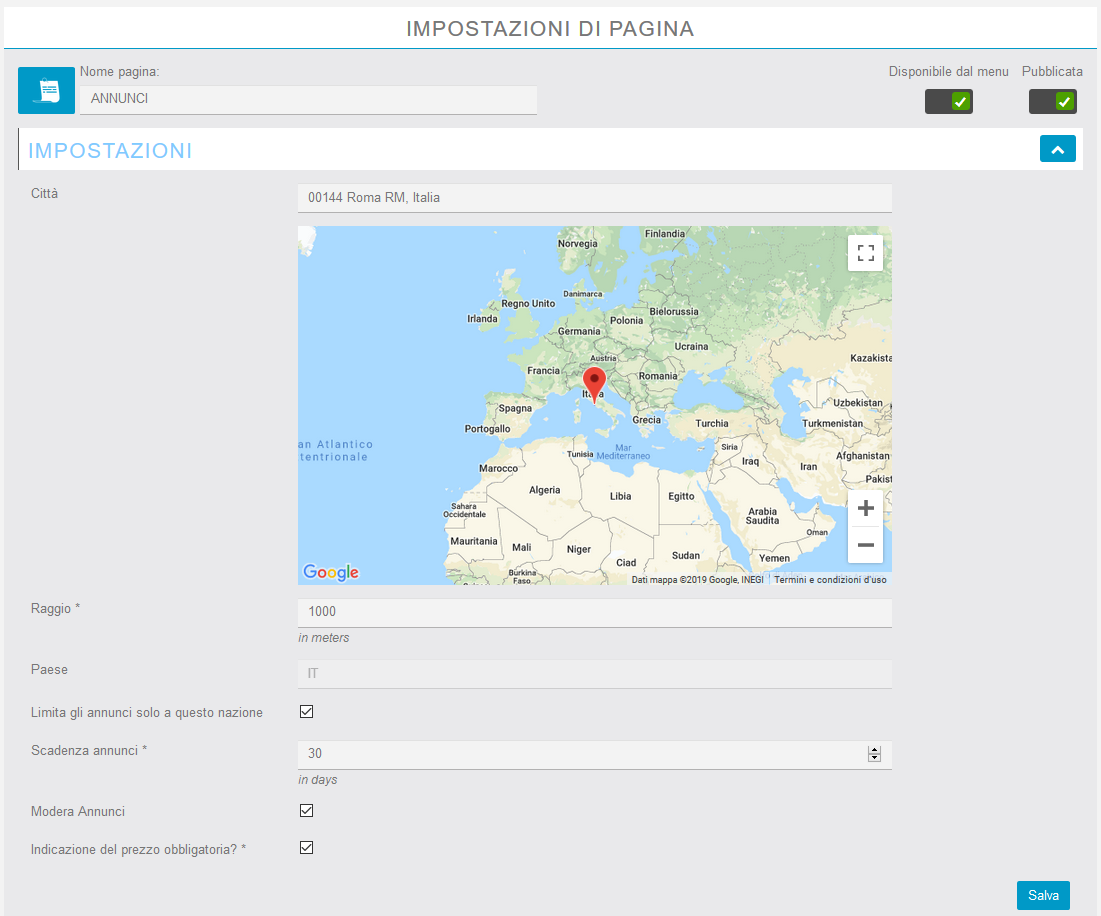Click the Raggio input field
Viewport: 1101px width, 916px height.
click(595, 613)
